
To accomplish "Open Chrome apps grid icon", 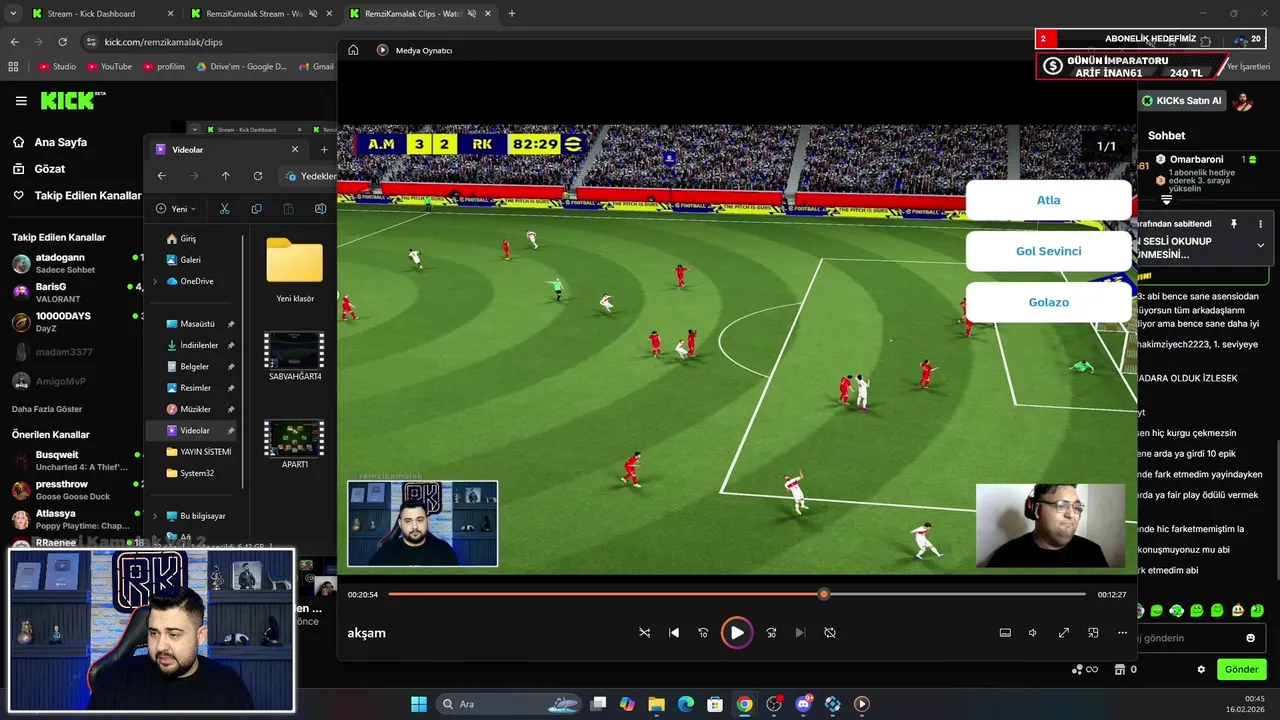I will [x=13, y=67].
